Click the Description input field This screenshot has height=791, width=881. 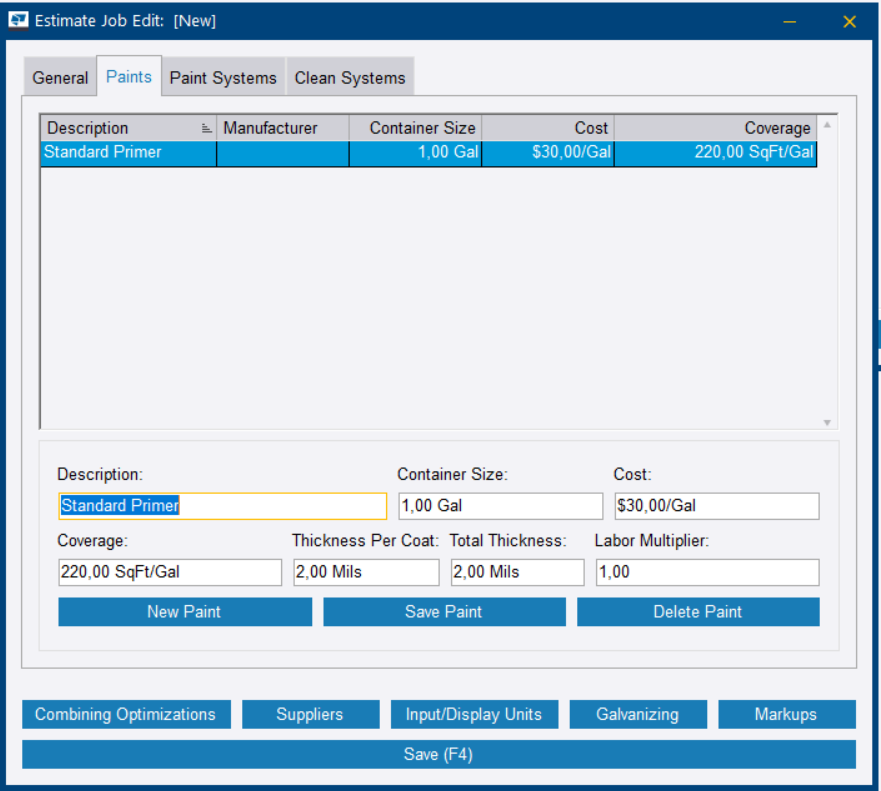[222, 506]
